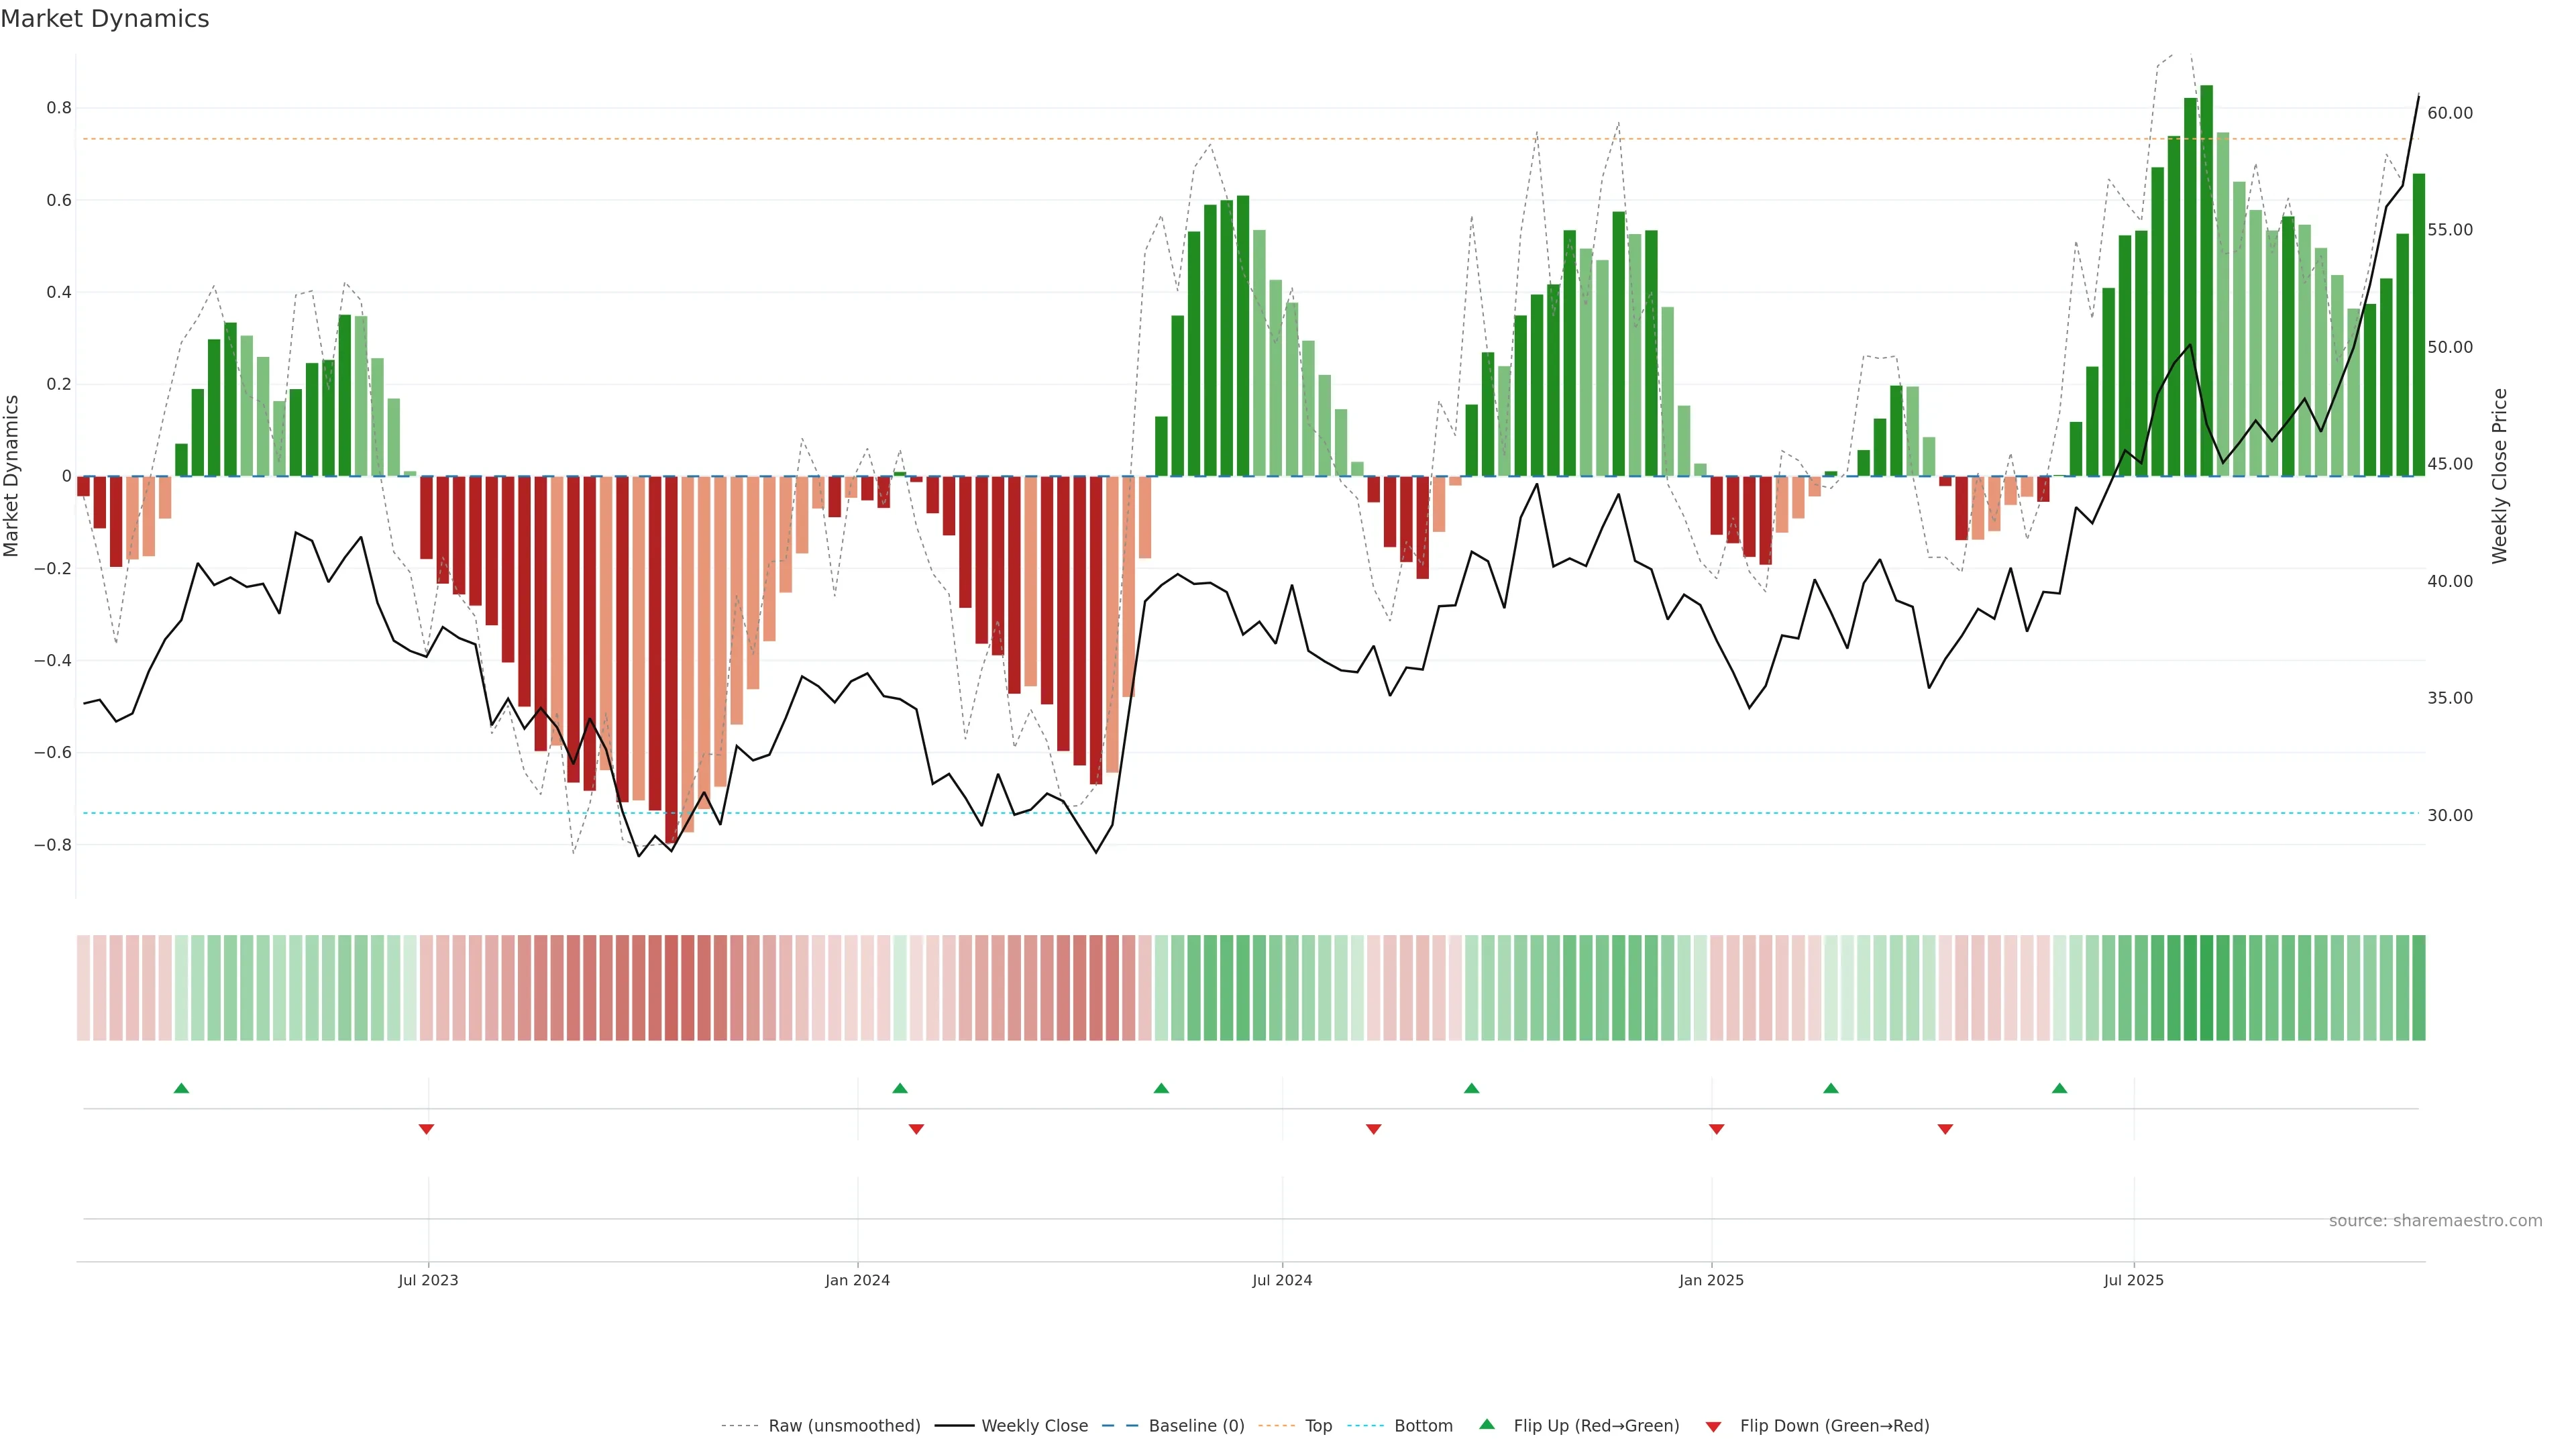Toggle the Baseline (0) legend entry
The height and width of the screenshot is (1449, 2576).
click(x=1196, y=1425)
